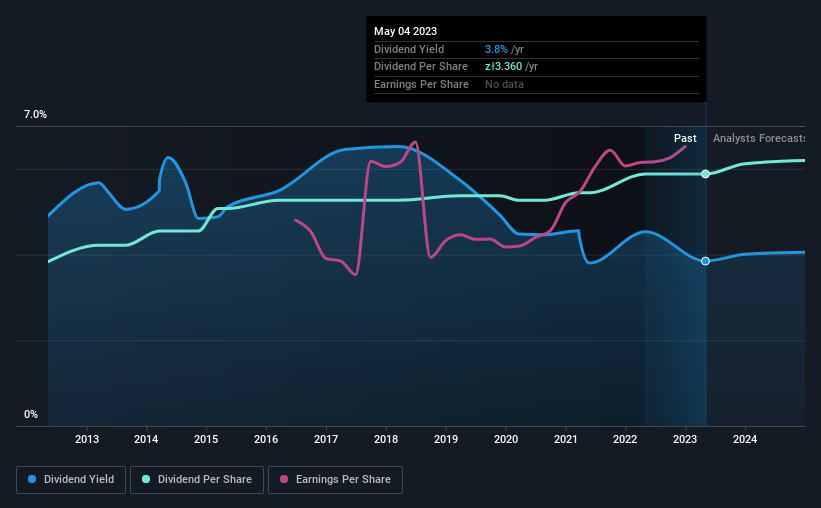
Task: Click the 7.0% y-axis label
Action: coord(35,114)
